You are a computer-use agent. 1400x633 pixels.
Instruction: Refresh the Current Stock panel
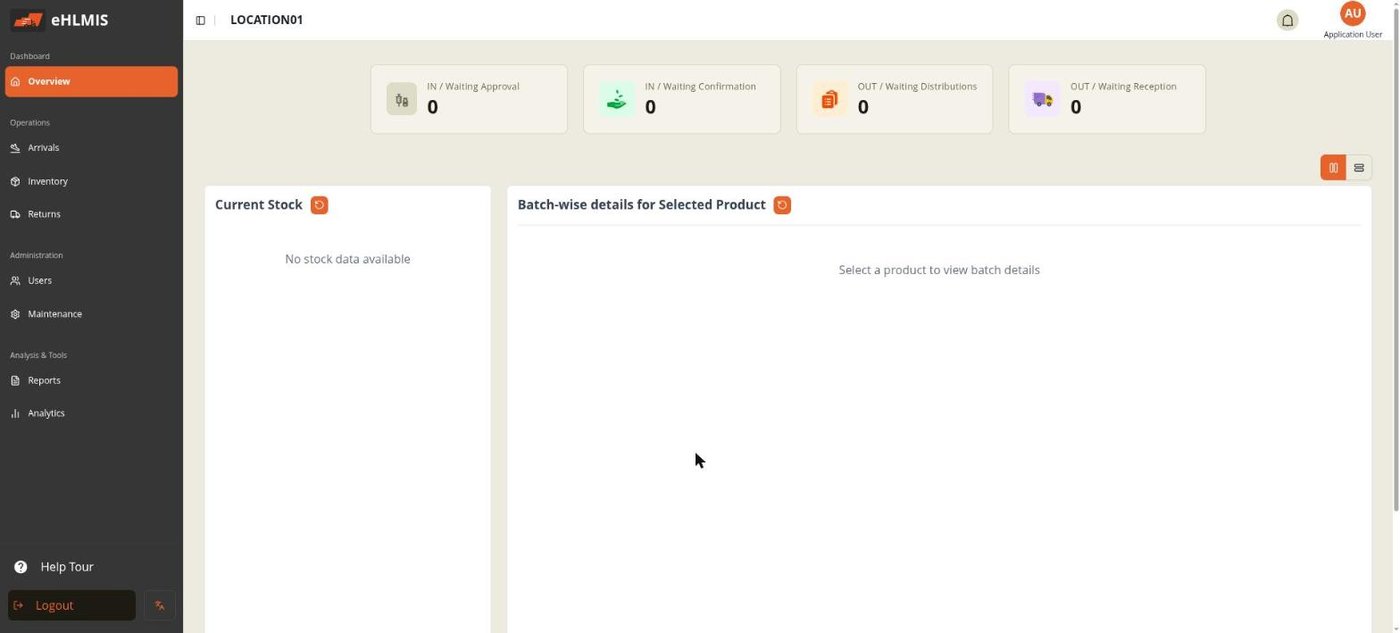(319, 205)
